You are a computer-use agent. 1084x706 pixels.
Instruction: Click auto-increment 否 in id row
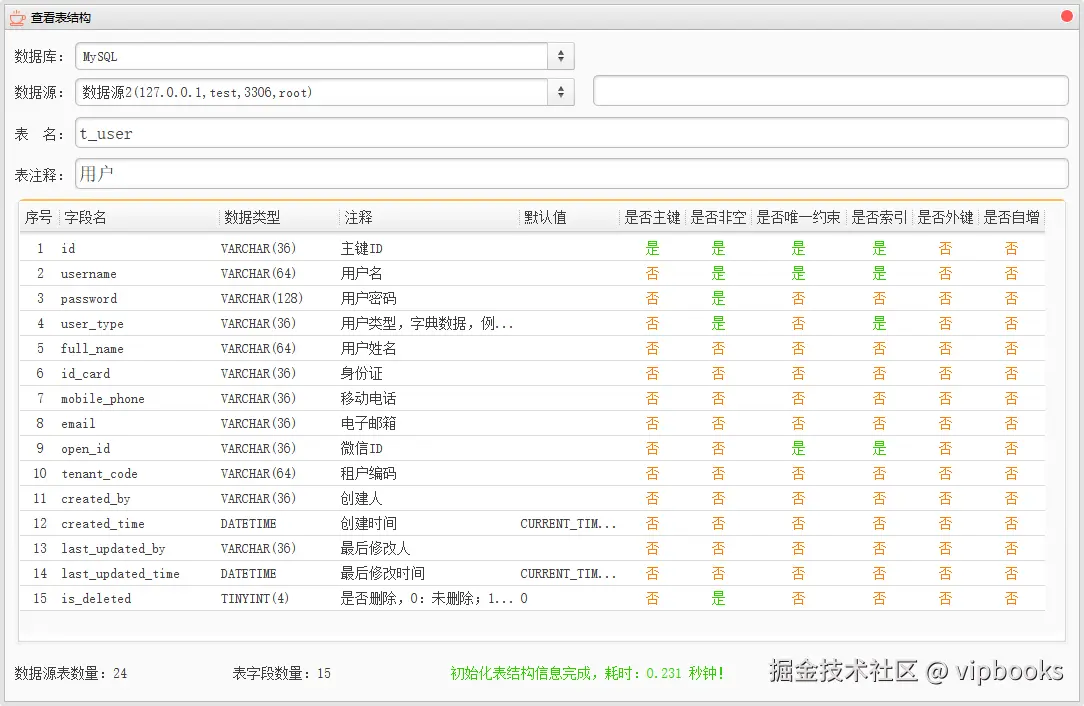[x=1011, y=248]
